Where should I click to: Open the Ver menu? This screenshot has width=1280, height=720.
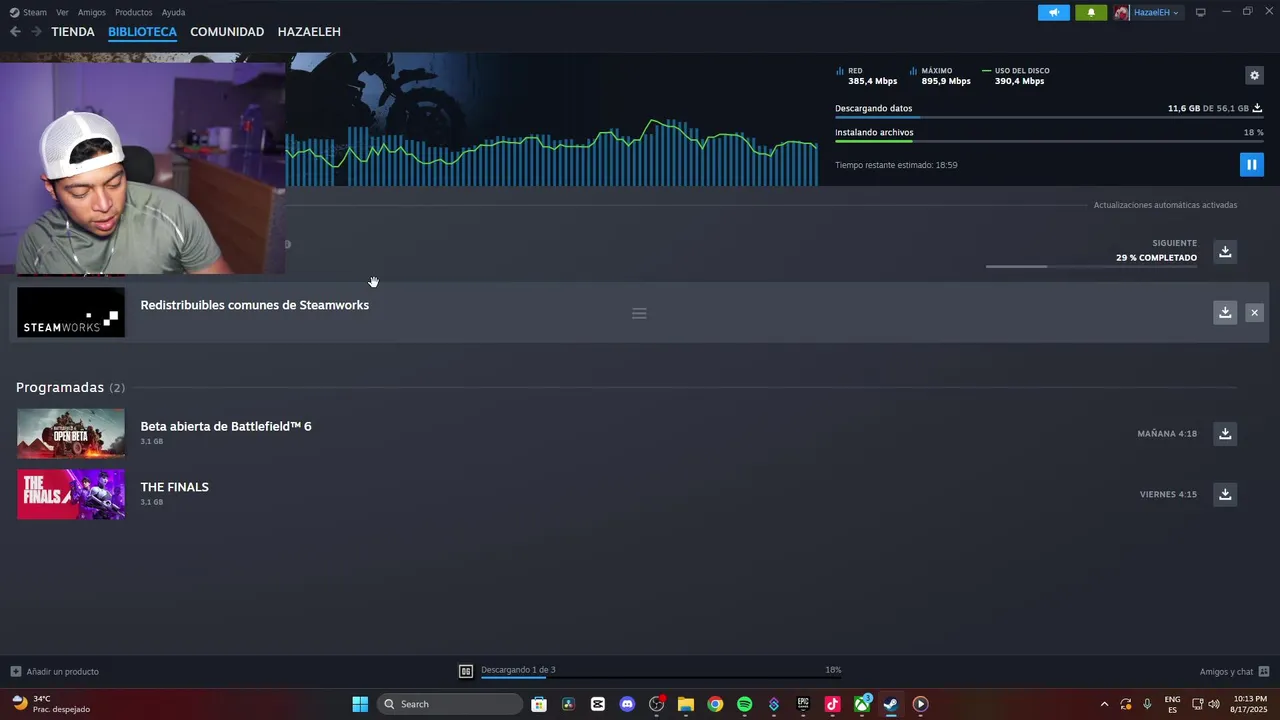click(x=62, y=12)
